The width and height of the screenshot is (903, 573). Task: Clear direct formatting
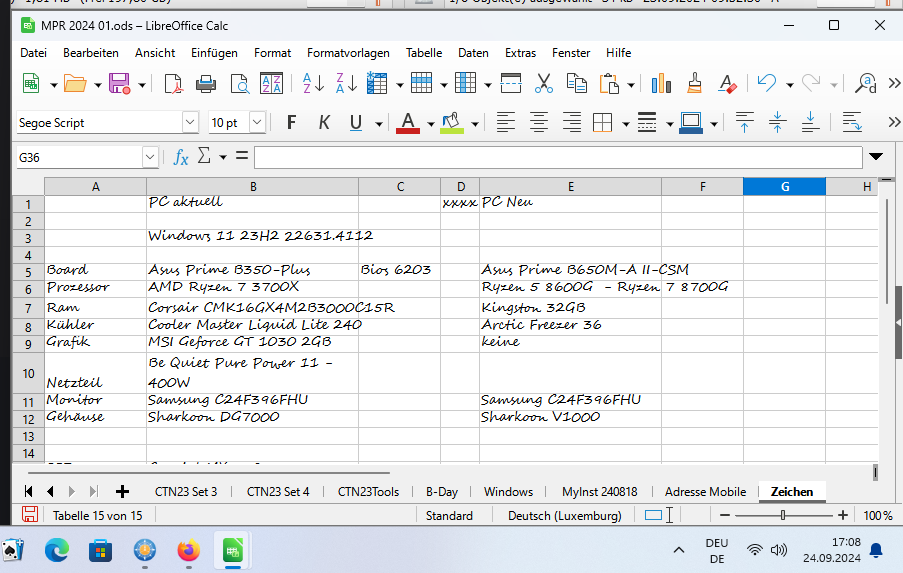pos(727,84)
